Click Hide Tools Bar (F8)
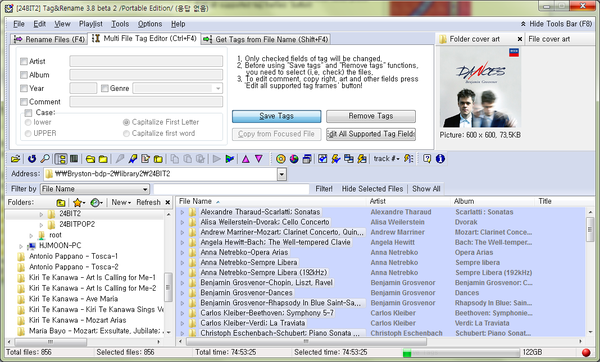The width and height of the screenshot is (600, 362). pyautogui.click(x=556, y=24)
